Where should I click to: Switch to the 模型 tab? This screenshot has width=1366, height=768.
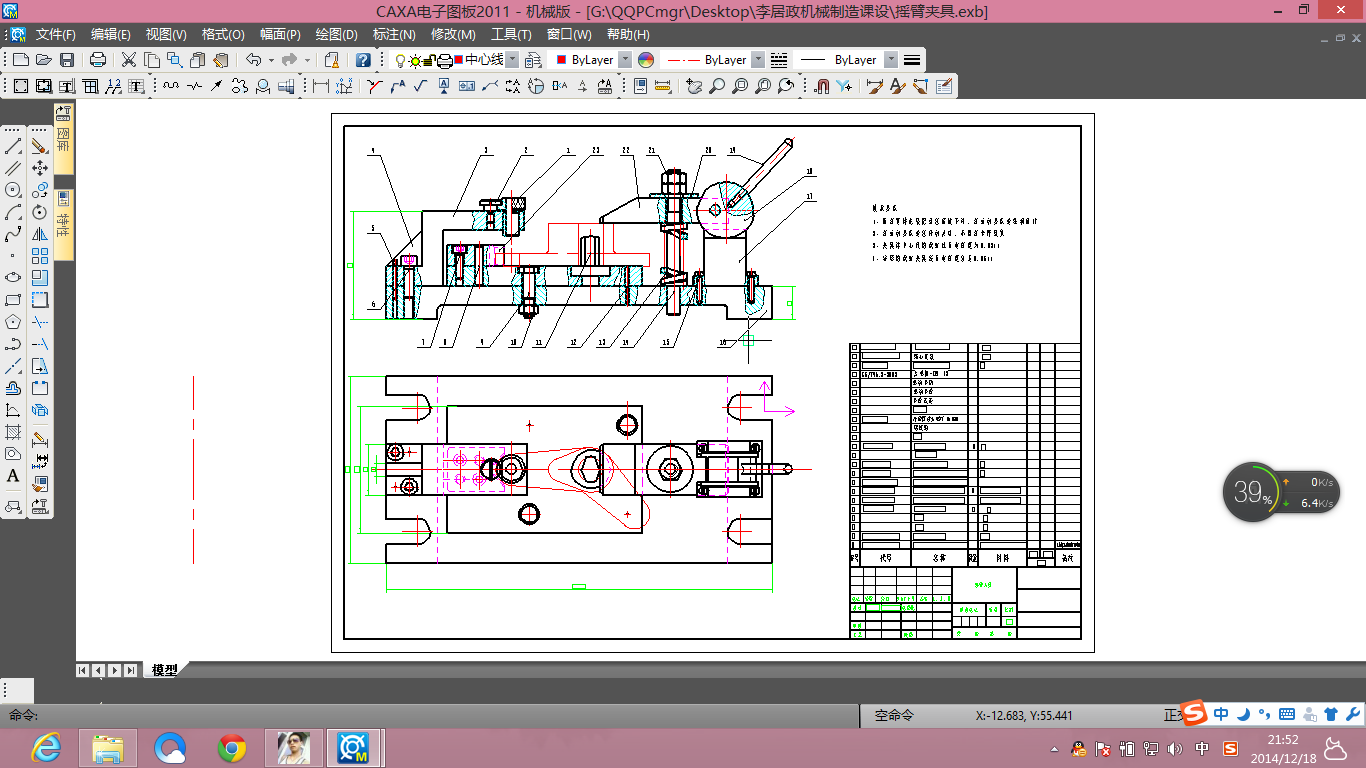pyautogui.click(x=164, y=670)
